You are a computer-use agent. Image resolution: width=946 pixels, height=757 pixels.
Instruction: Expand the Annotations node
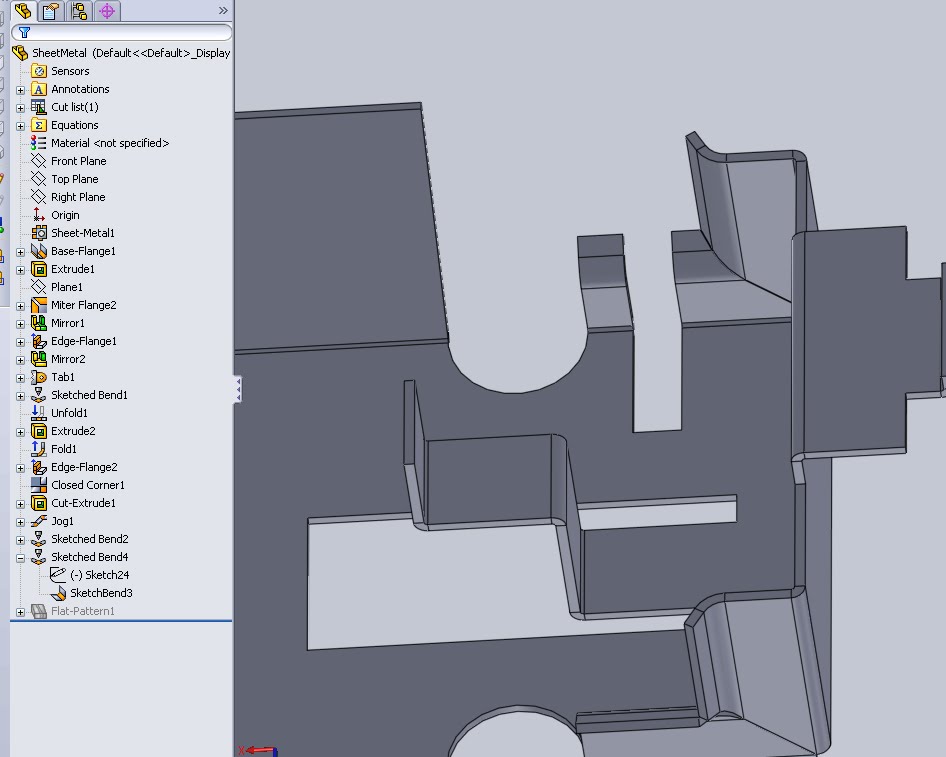[21, 90]
